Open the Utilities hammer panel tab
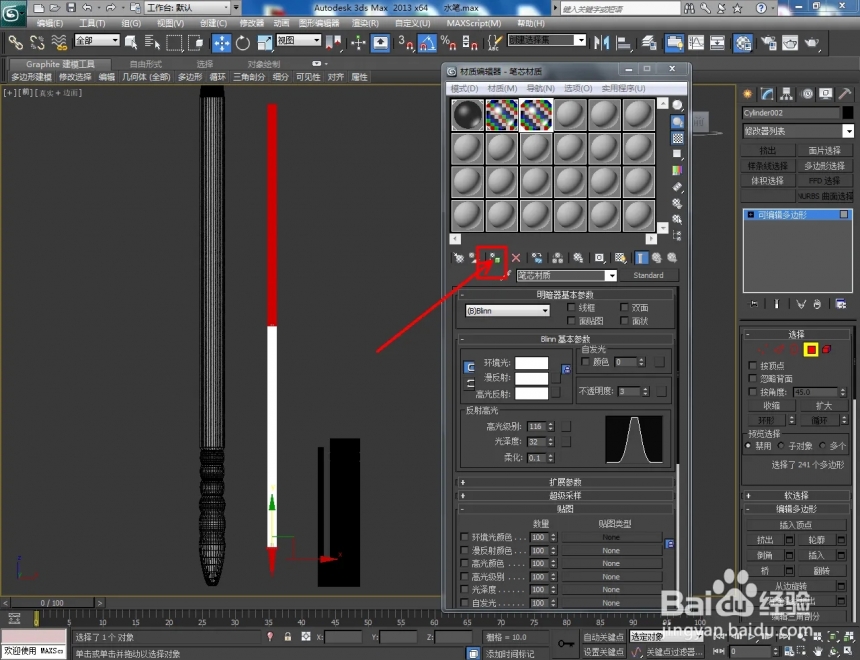This screenshot has width=860, height=660. pyautogui.click(x=845, y=94)
